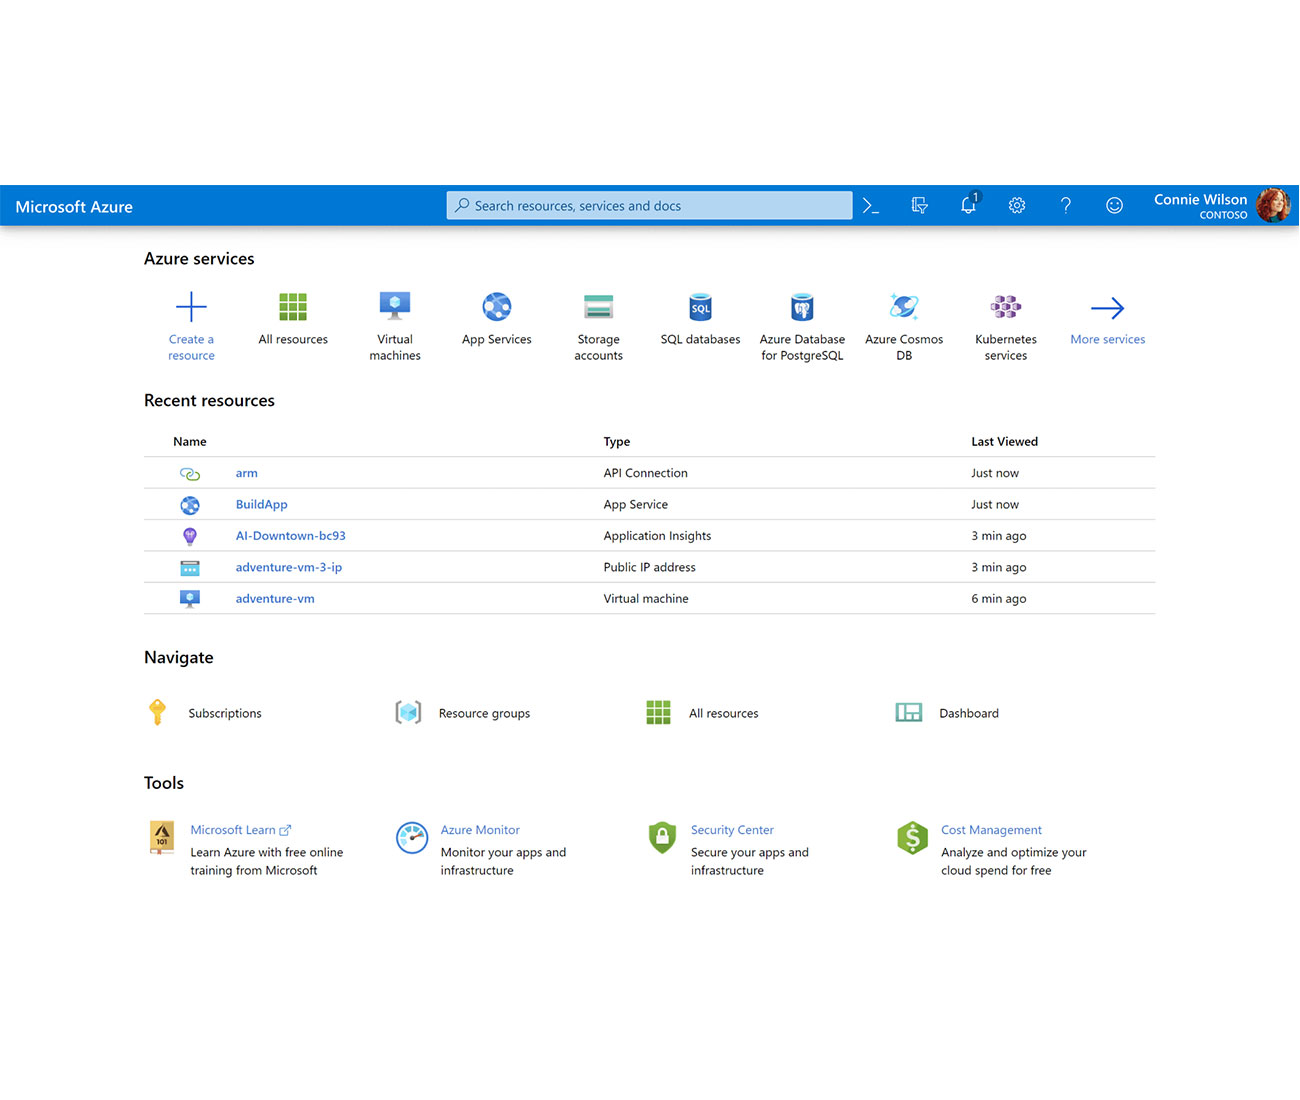Open the App Services icon
The width and height of the screenshot is (1300, 1100).
(x=497, y=306)
